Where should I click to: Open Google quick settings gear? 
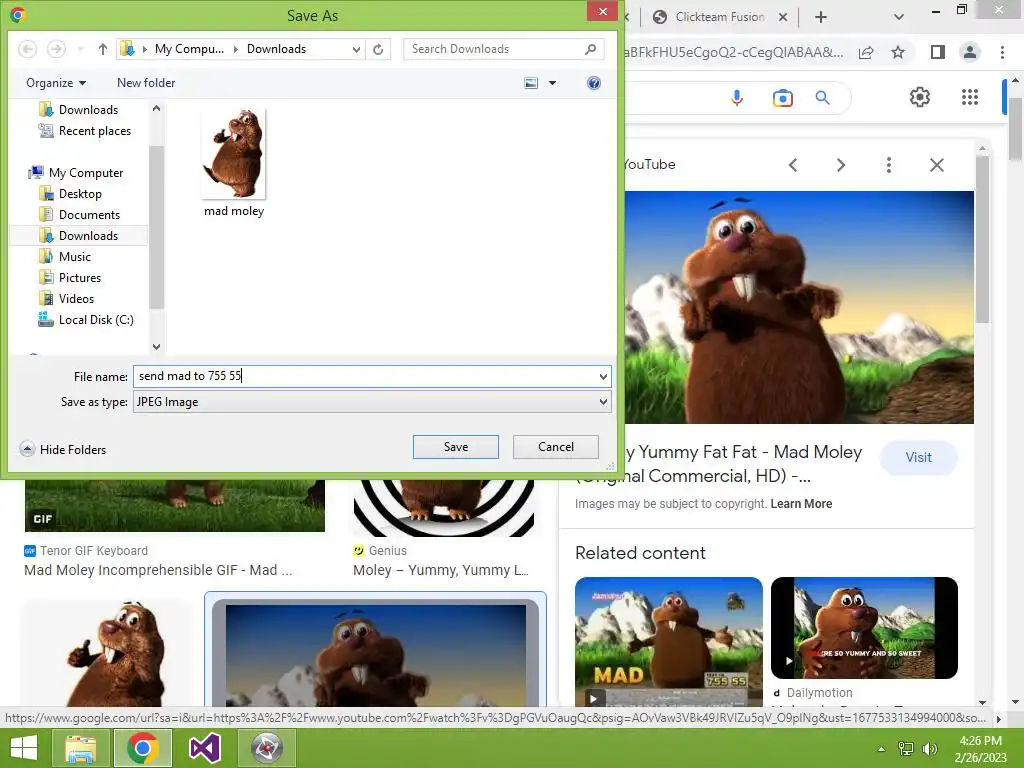(920, 97)
